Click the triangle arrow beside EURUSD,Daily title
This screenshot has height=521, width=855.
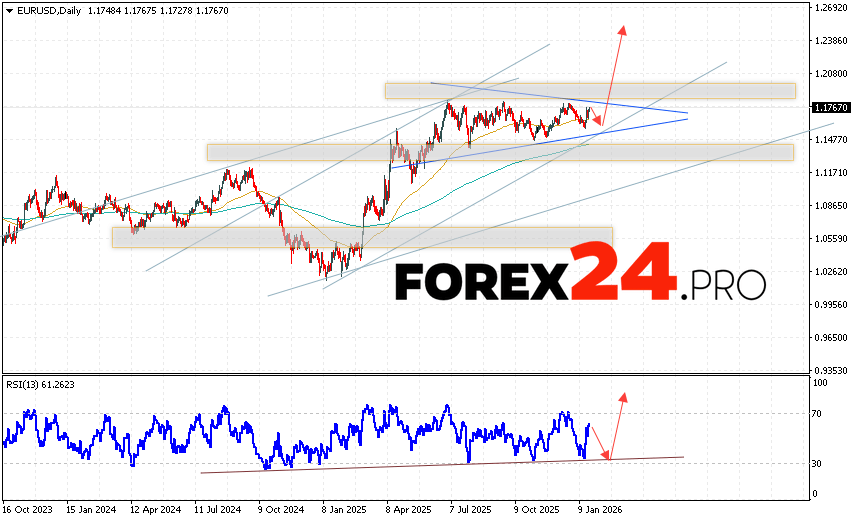pyautogui.click(x=8, y=11)
